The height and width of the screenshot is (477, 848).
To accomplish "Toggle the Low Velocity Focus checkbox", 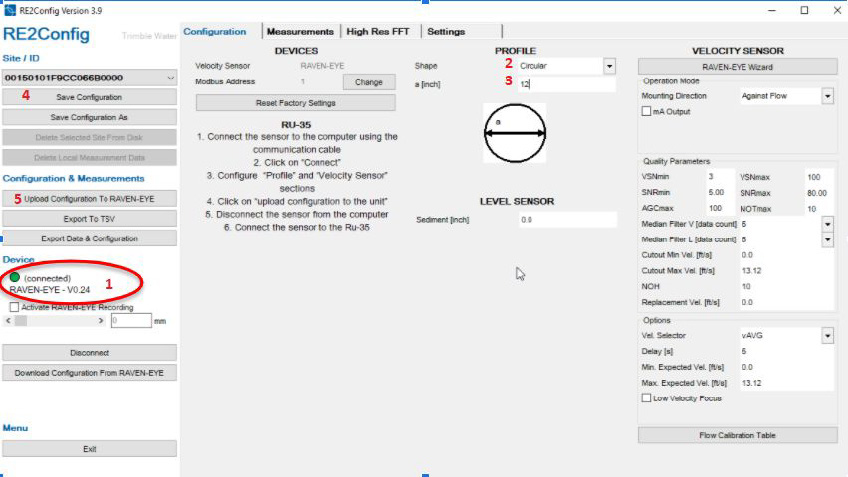I will point(646,398).
